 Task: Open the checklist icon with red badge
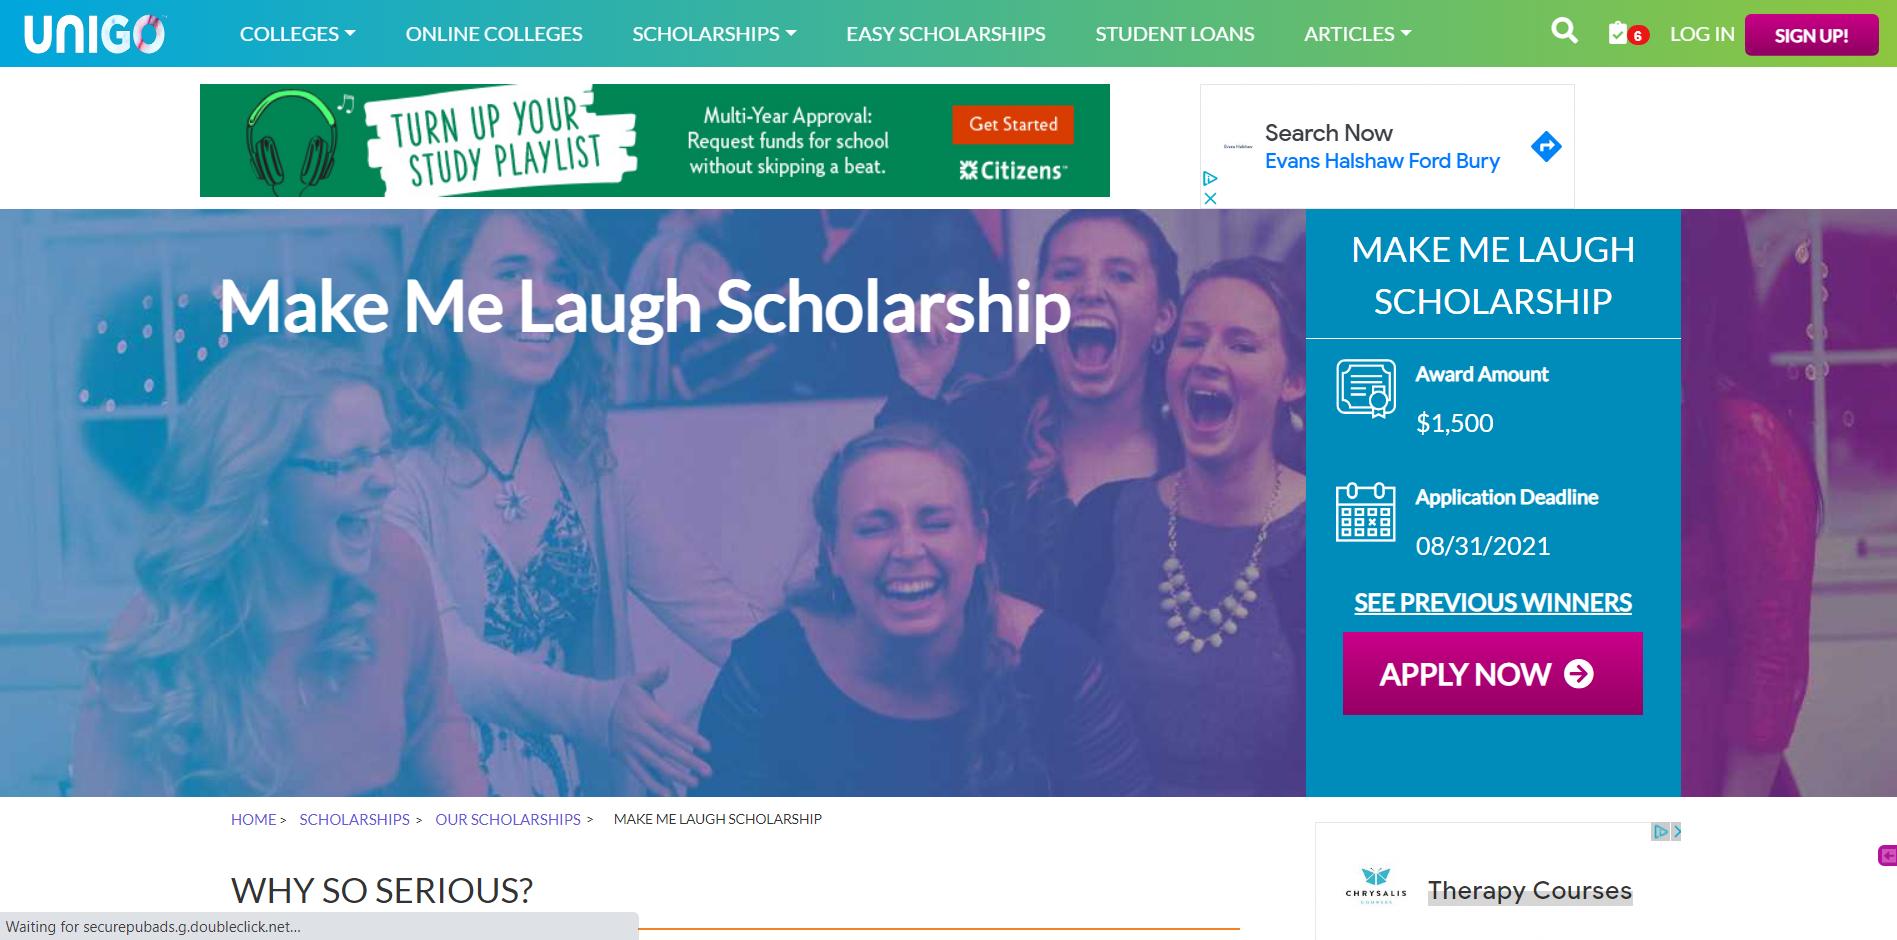pyautogui.click(x=1627, y=34)
